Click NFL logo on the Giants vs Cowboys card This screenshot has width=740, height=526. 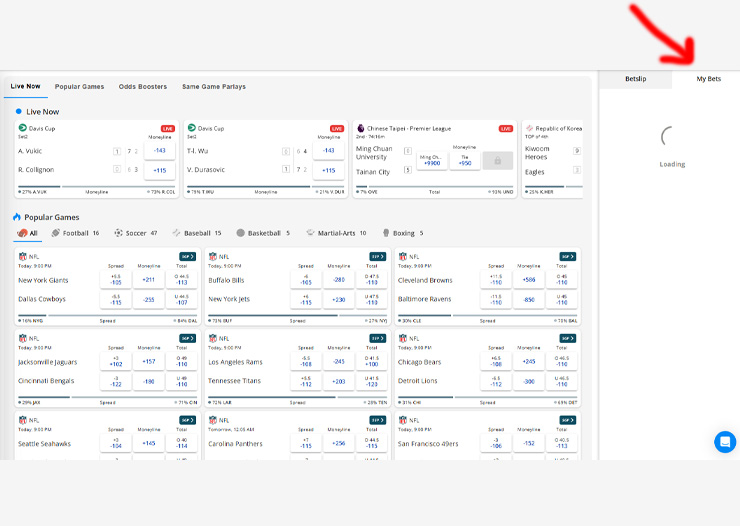tap(22, 256)
